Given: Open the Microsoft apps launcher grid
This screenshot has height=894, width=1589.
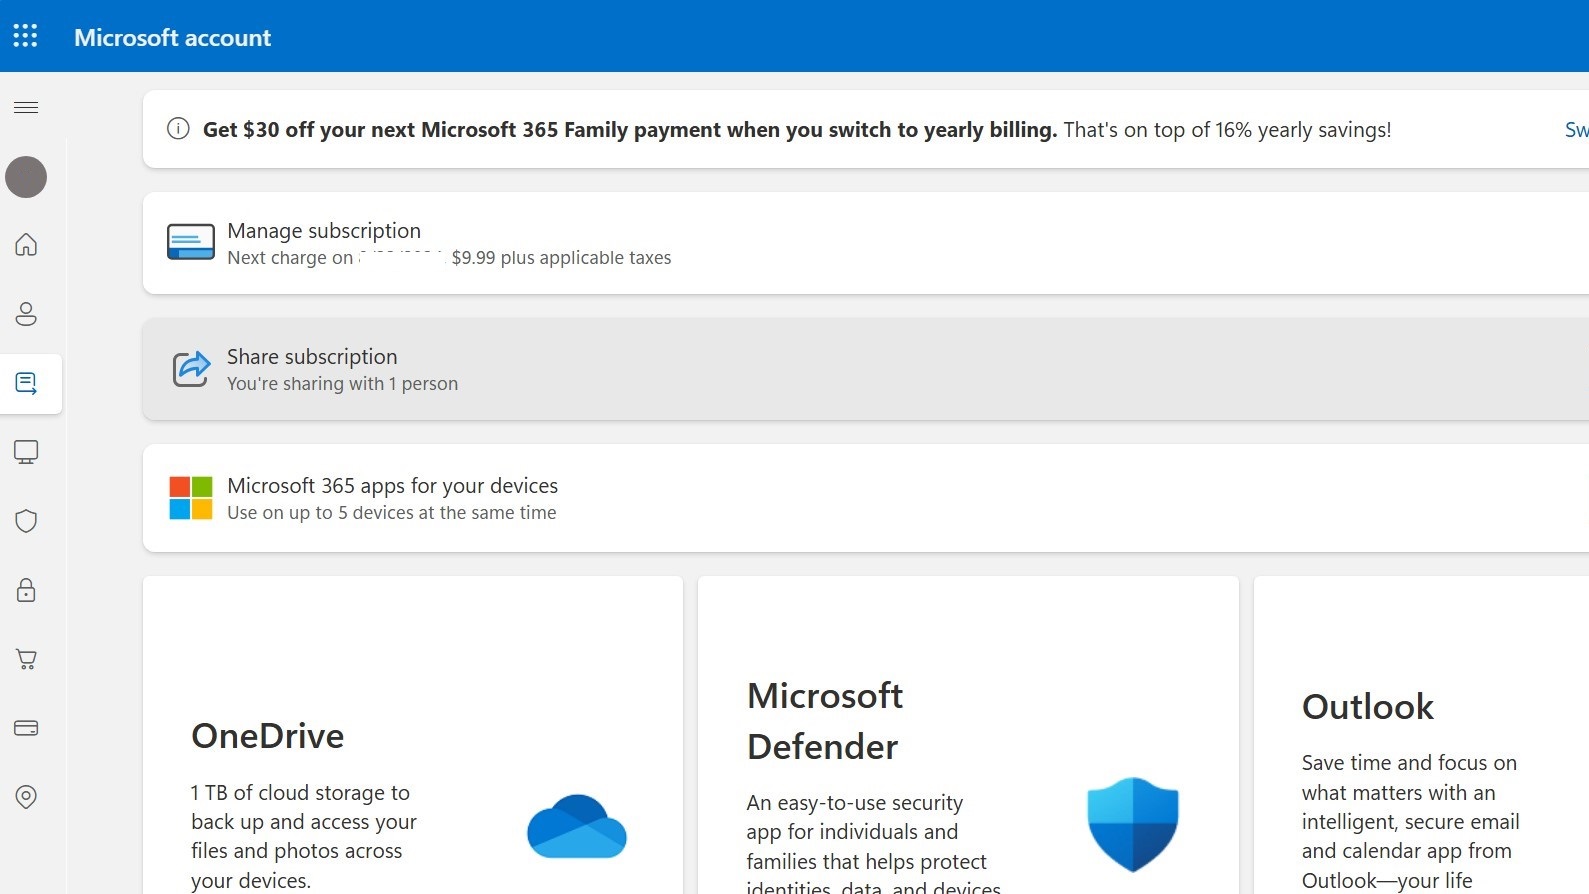Looking at the screenshot, I should [x=25, y=36].
